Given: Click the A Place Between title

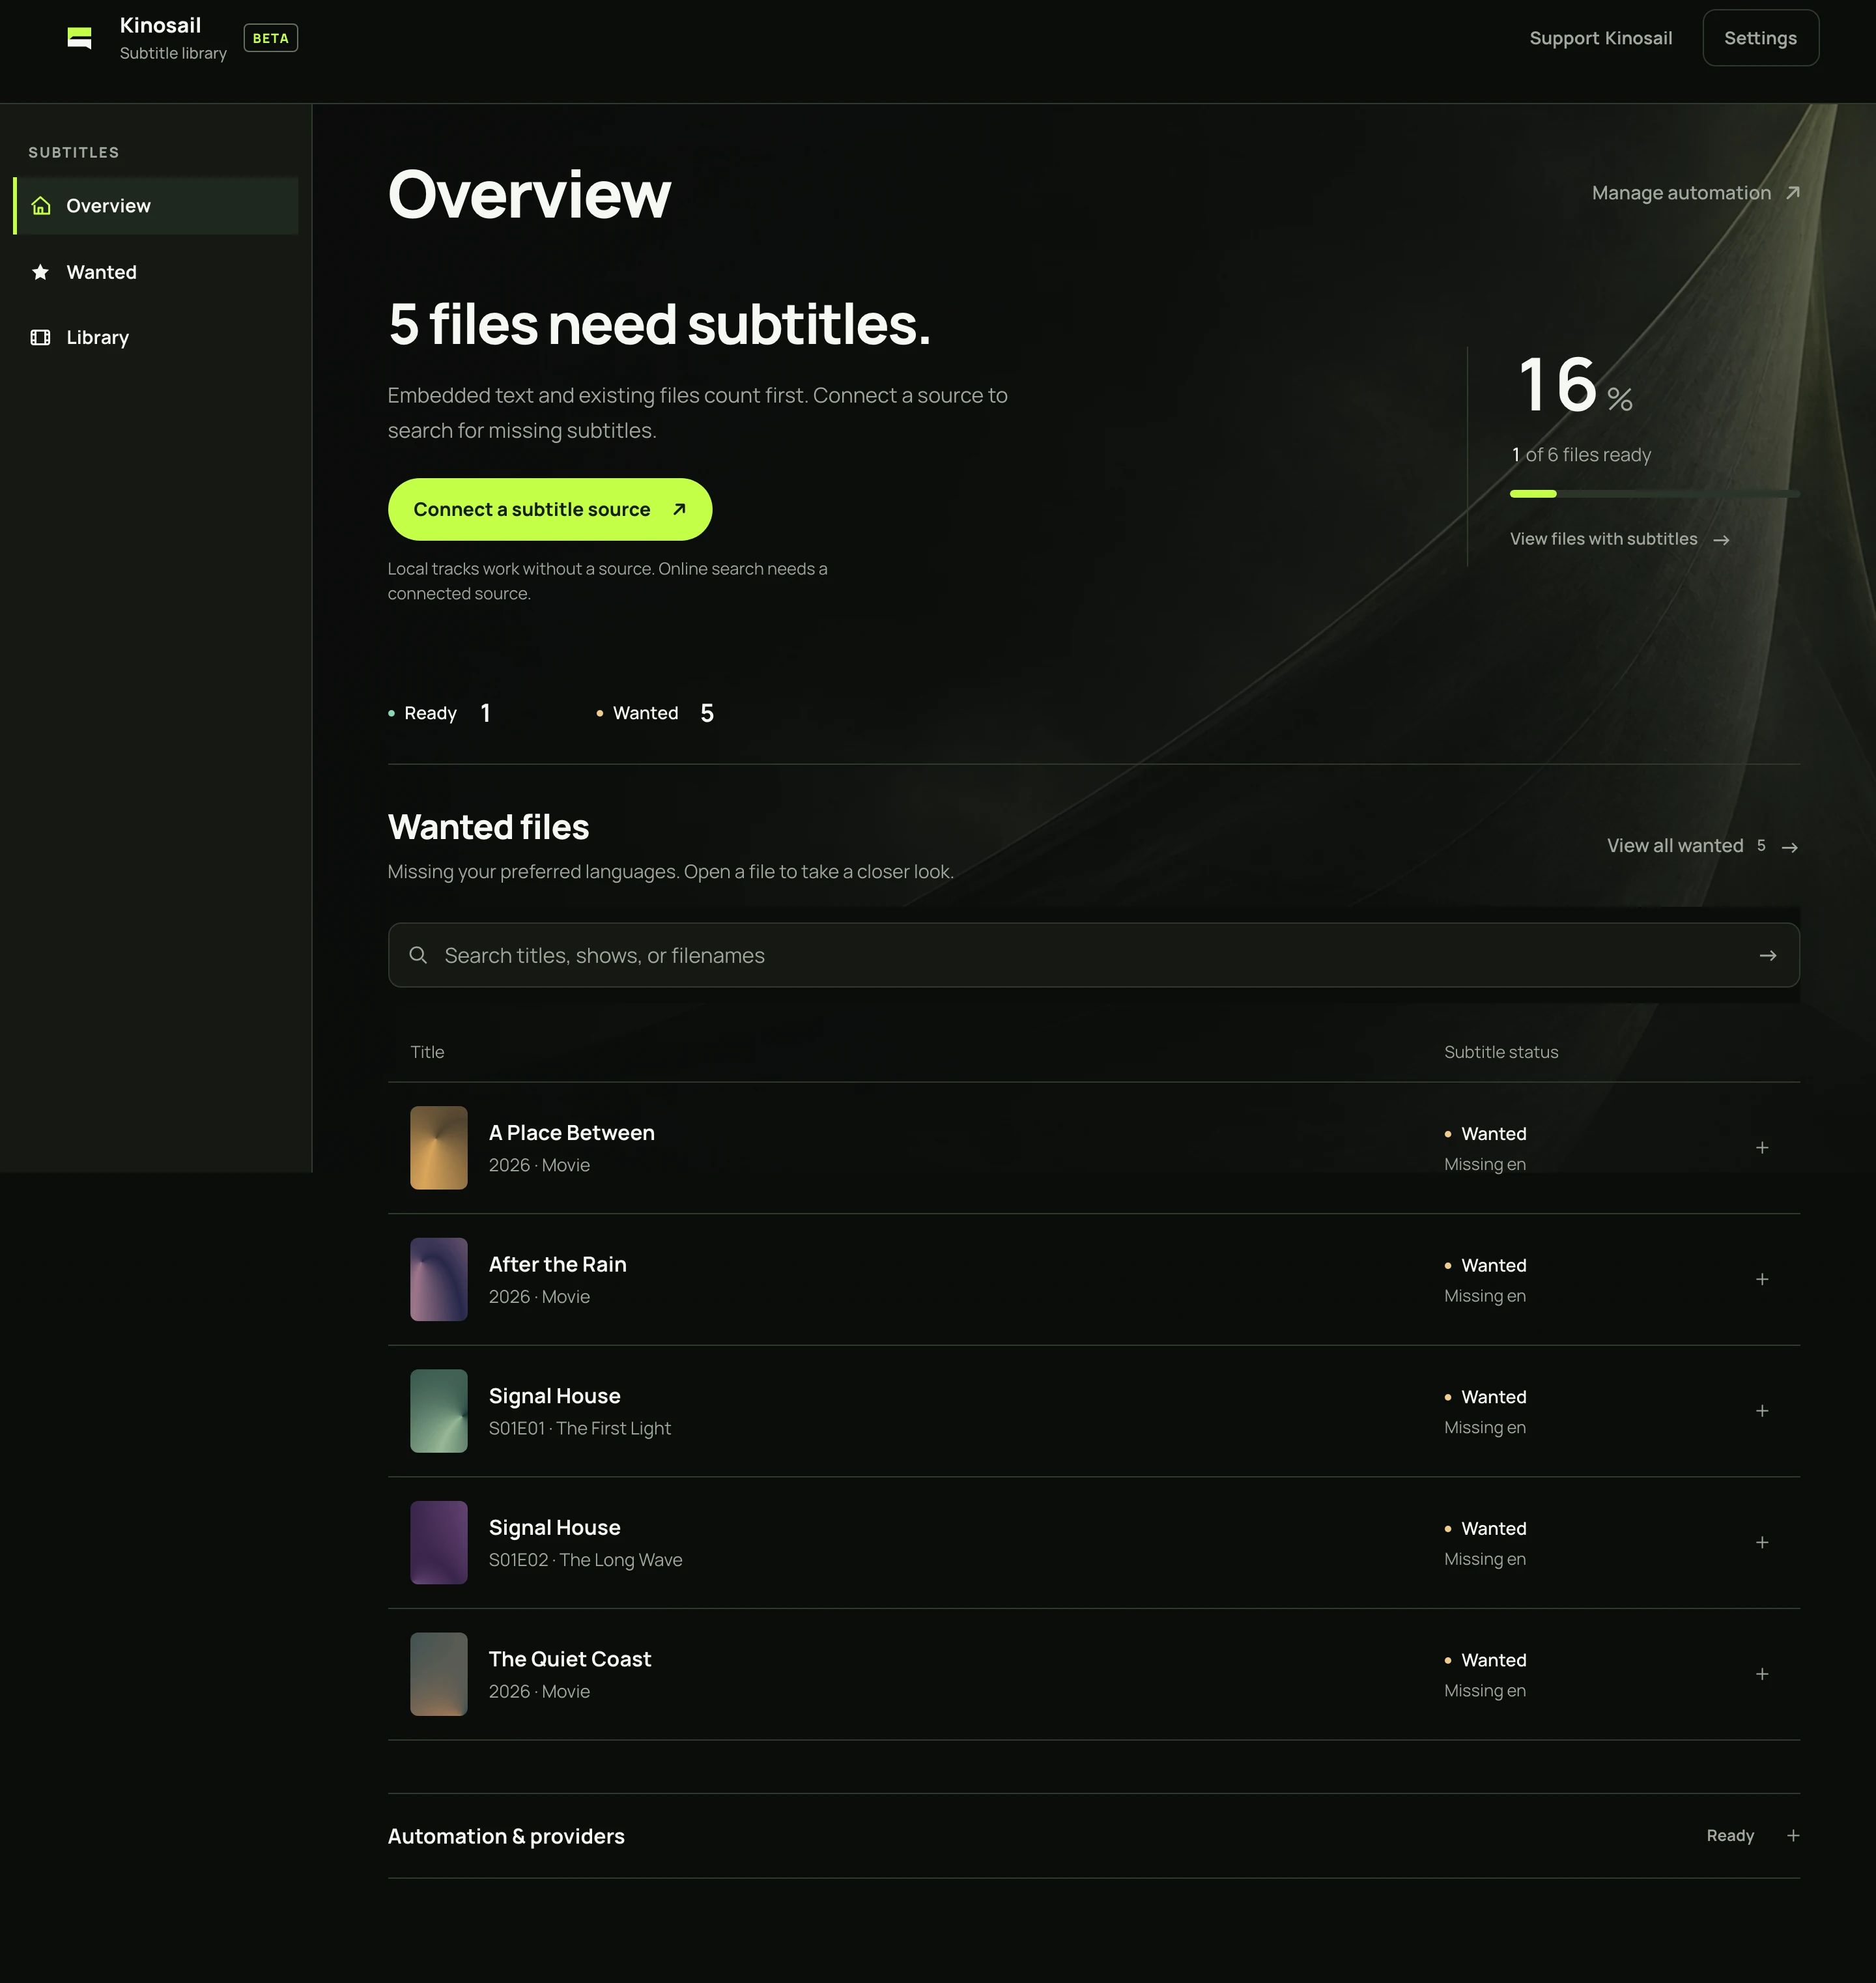Looking at the screenshot, I should pyautogui.click(x=571, y=1133).
